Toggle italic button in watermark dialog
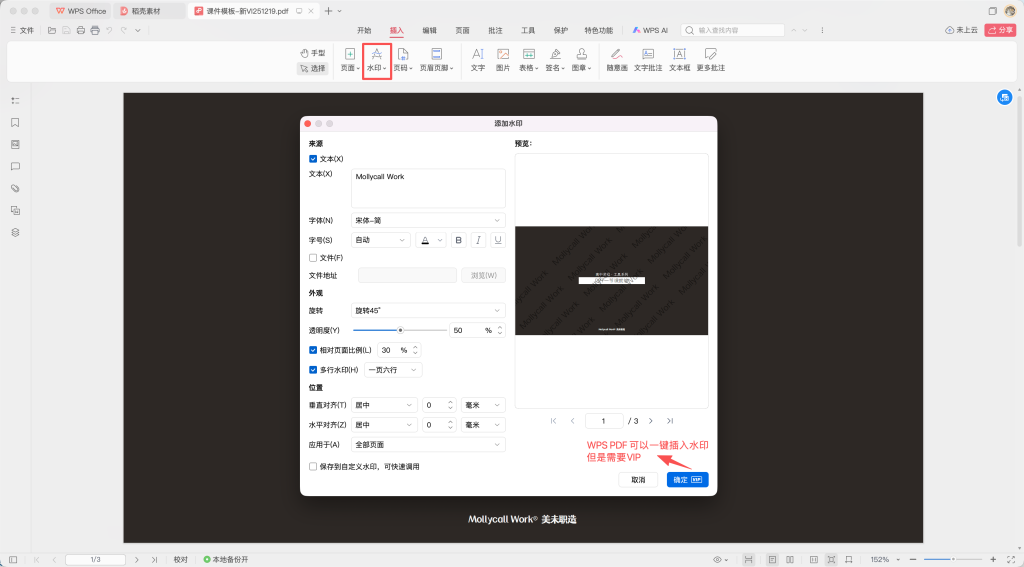 point(478,240)
